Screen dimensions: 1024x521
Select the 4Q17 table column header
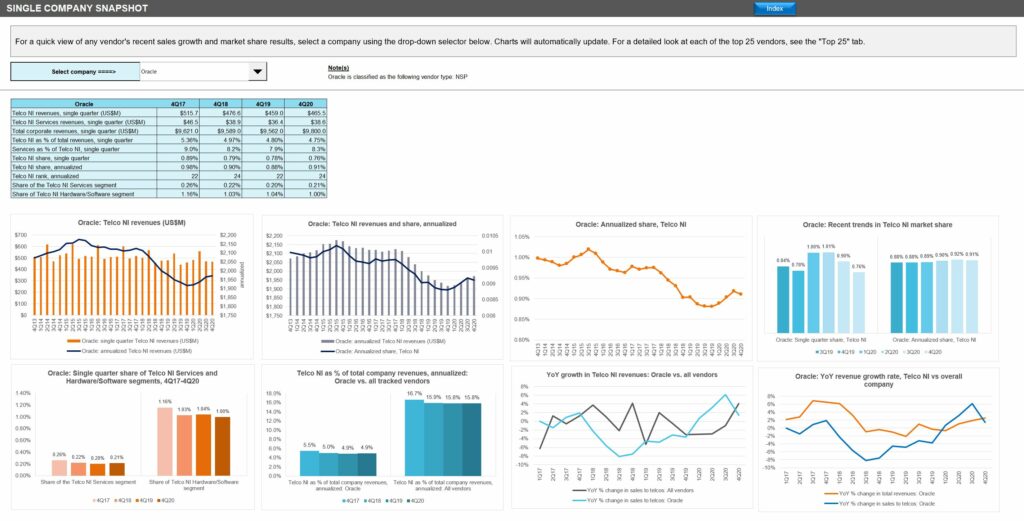[178, 103]
